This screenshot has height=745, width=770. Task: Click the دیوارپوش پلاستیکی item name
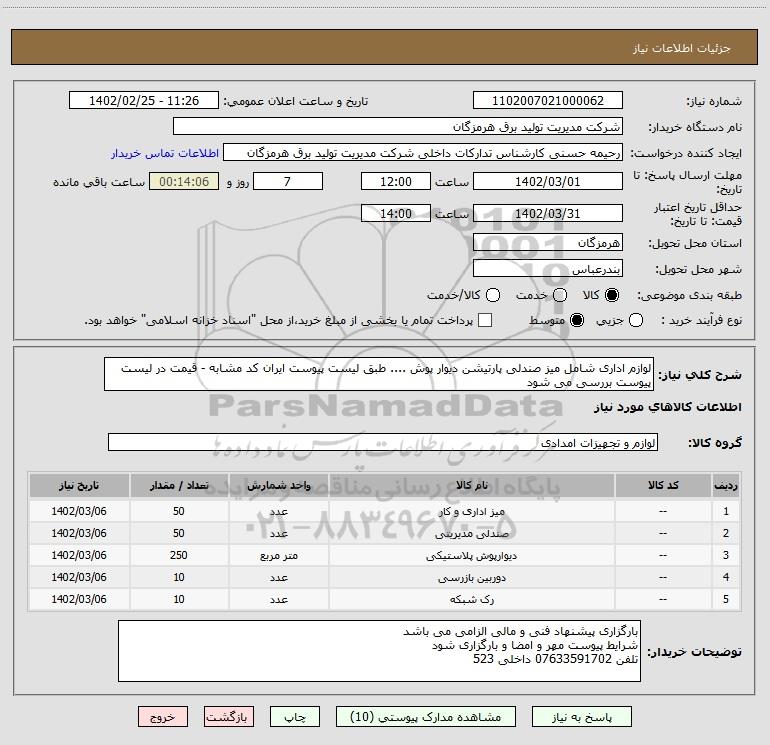(471, 555)
